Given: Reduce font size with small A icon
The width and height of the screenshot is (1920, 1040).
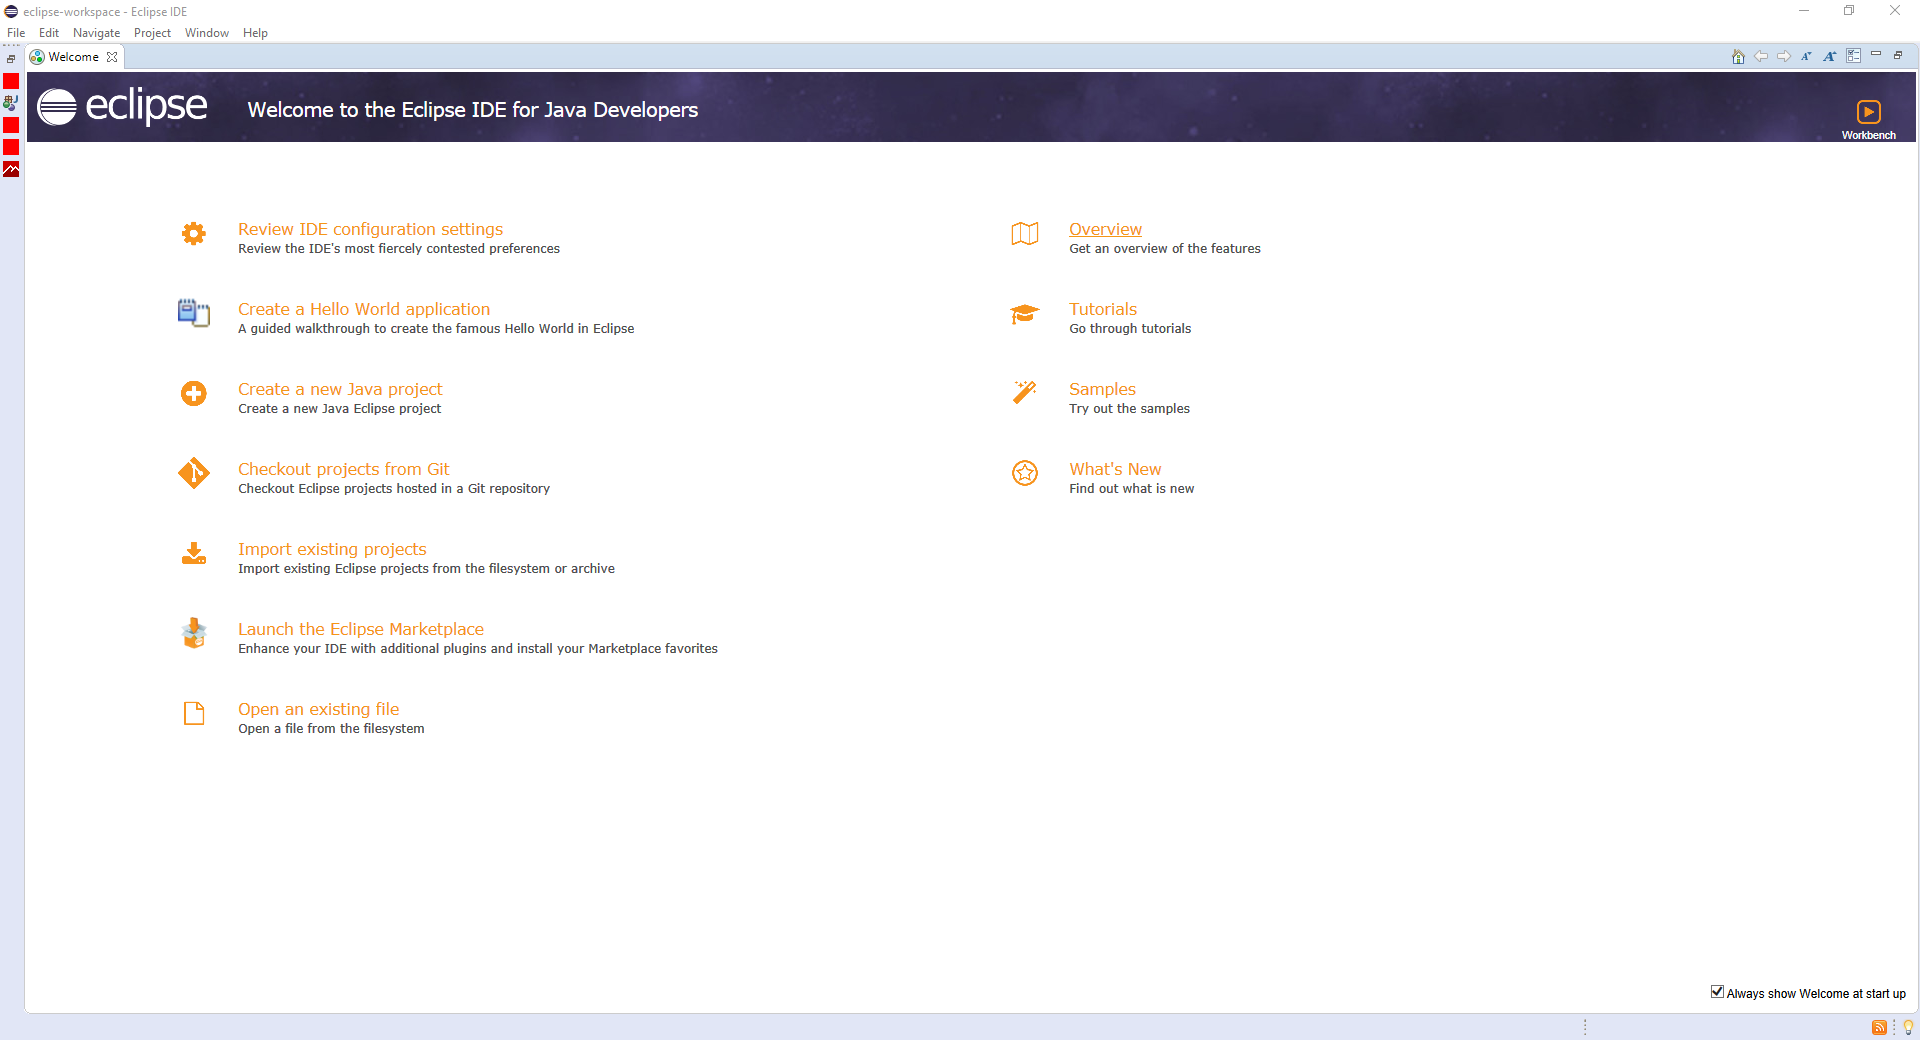Looking at the screenshot, I should pyautogui.click(x=1806, y=57).
